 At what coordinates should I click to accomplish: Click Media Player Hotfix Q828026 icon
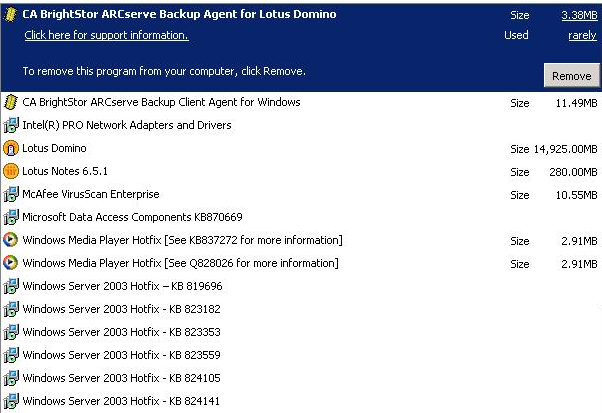tap(11, 263)
